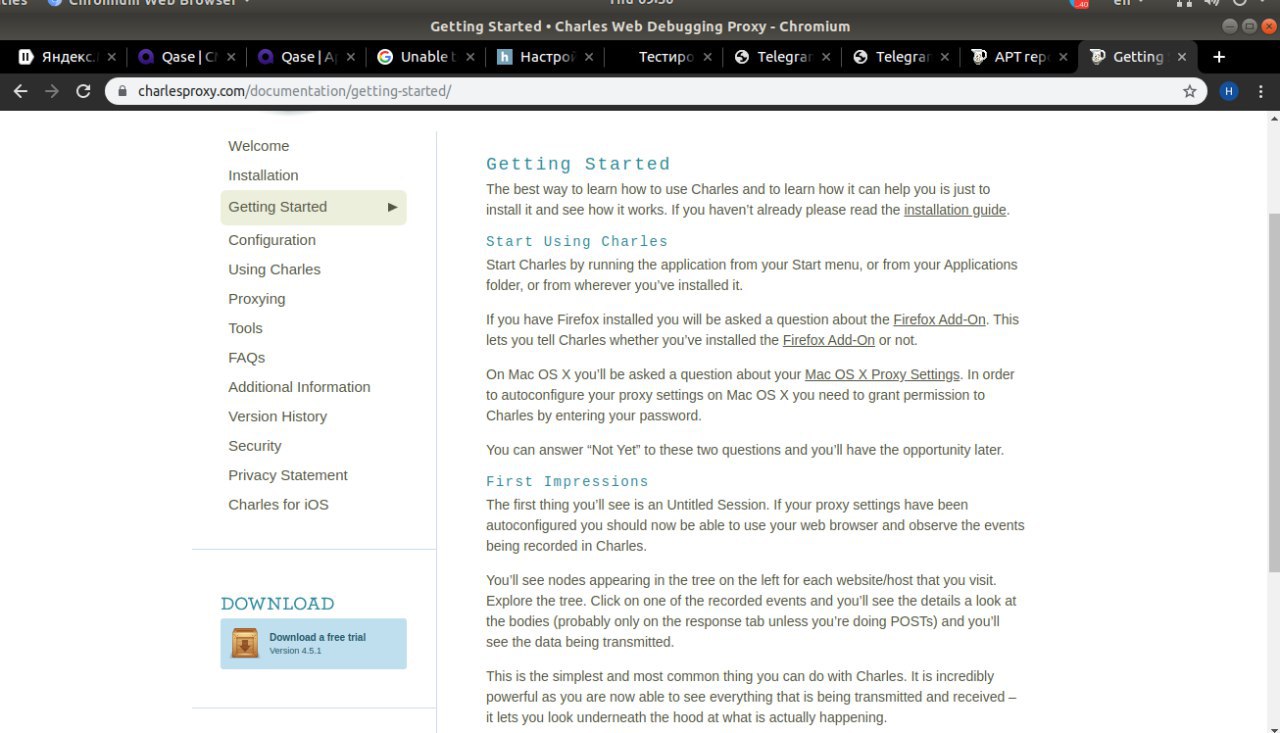
Task: Click the Start Using Charles heading
Action: (577, 241)
